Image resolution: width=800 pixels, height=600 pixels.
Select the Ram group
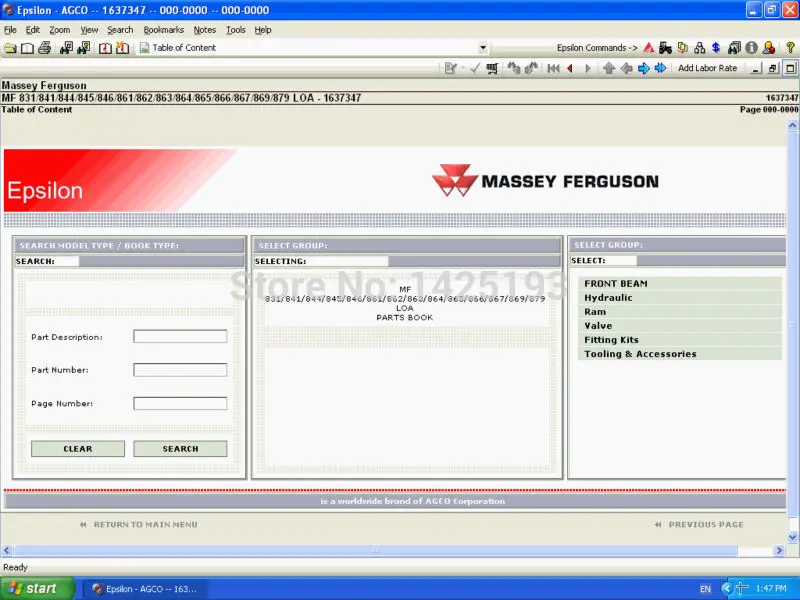[x=680, y=312]
